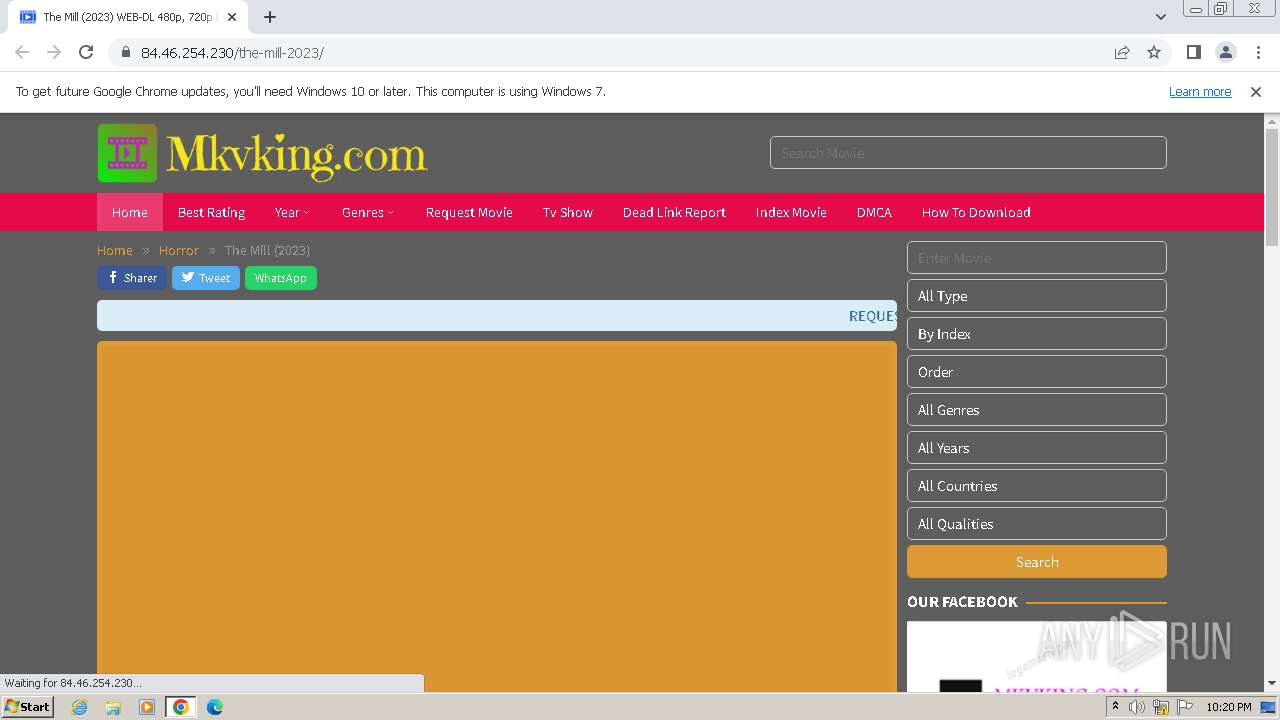Click the address bar URL text
Image resolution: width=1280 pixels, height=720 pixels.
(232, 53)
